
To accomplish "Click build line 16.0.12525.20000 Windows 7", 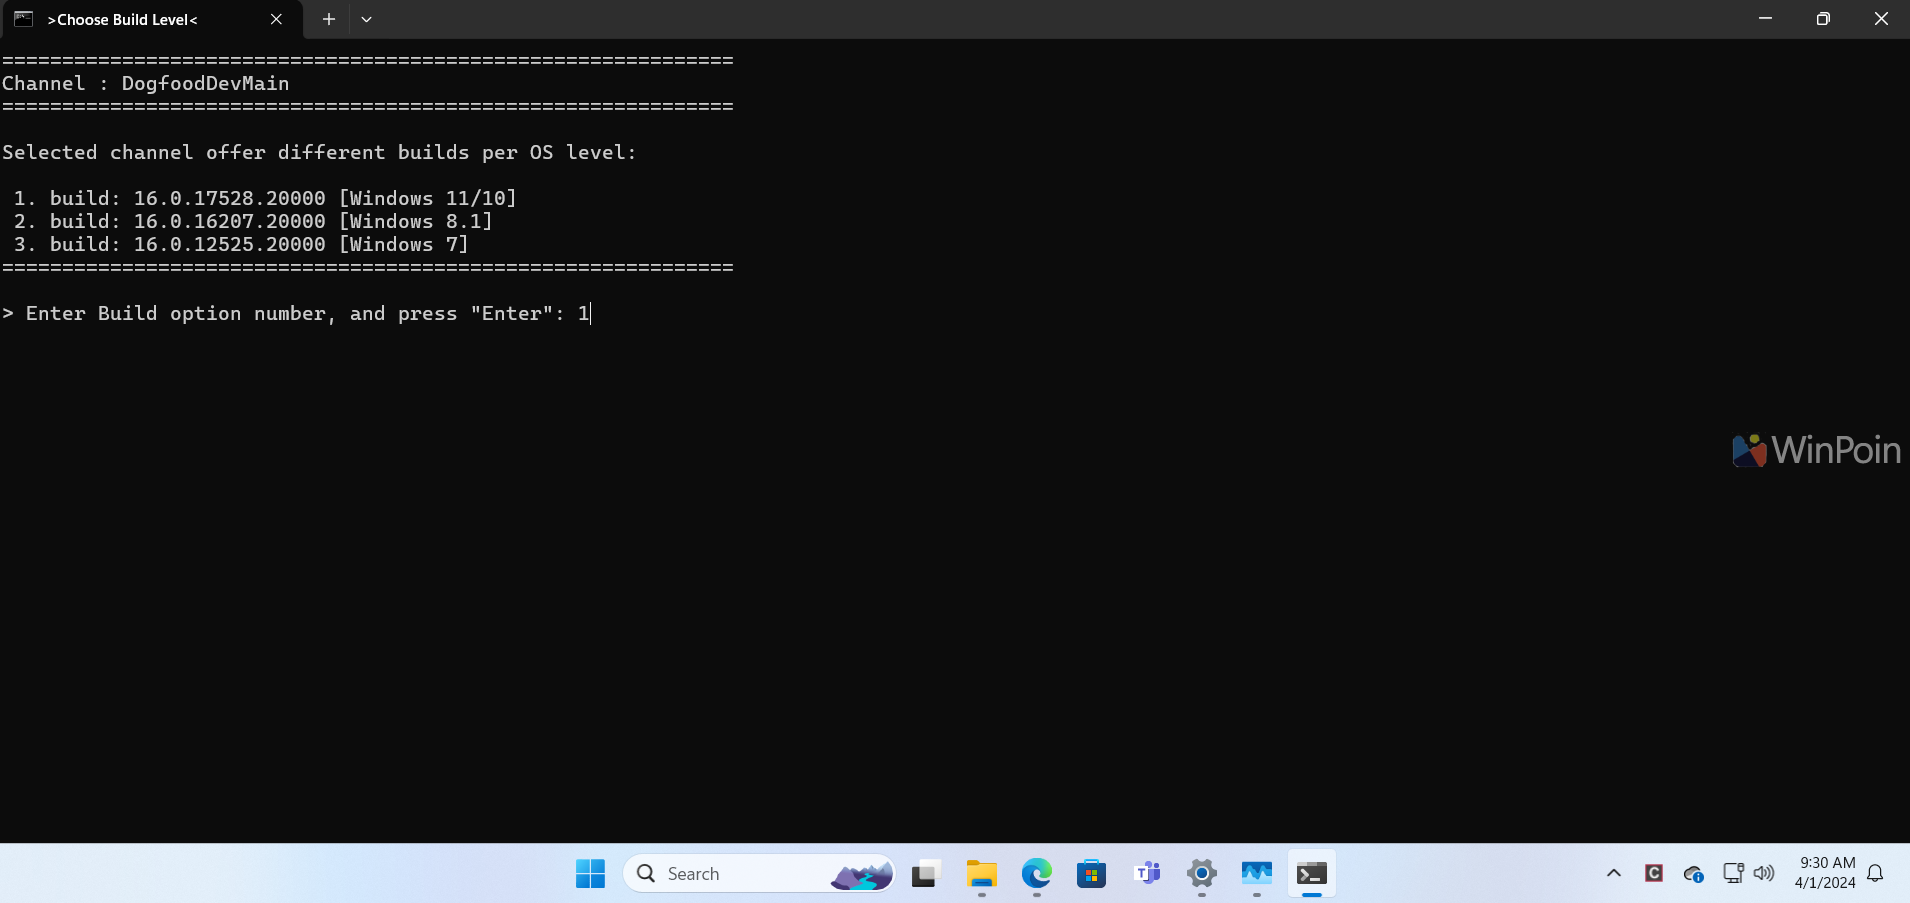I will click(x=241, y=244).
